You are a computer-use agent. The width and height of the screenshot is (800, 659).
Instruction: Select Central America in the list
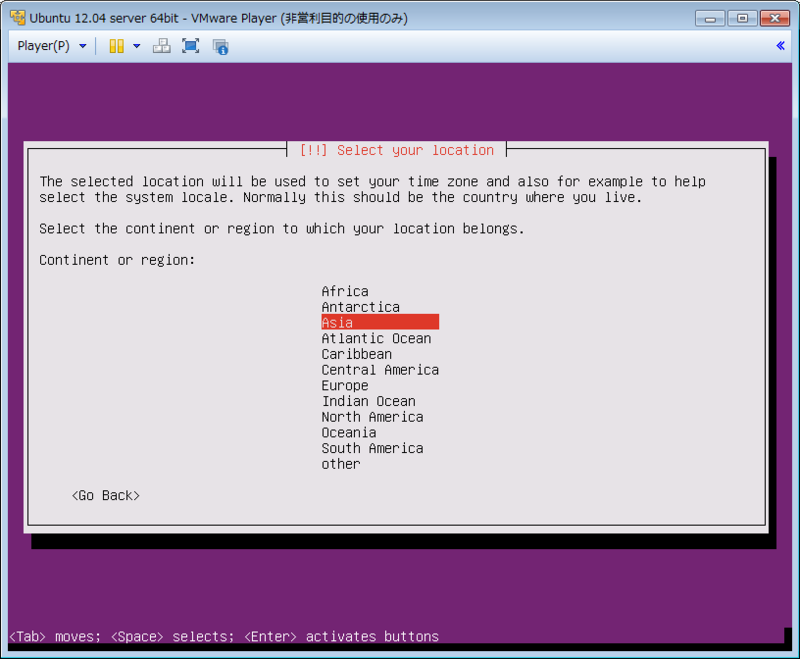380,370
